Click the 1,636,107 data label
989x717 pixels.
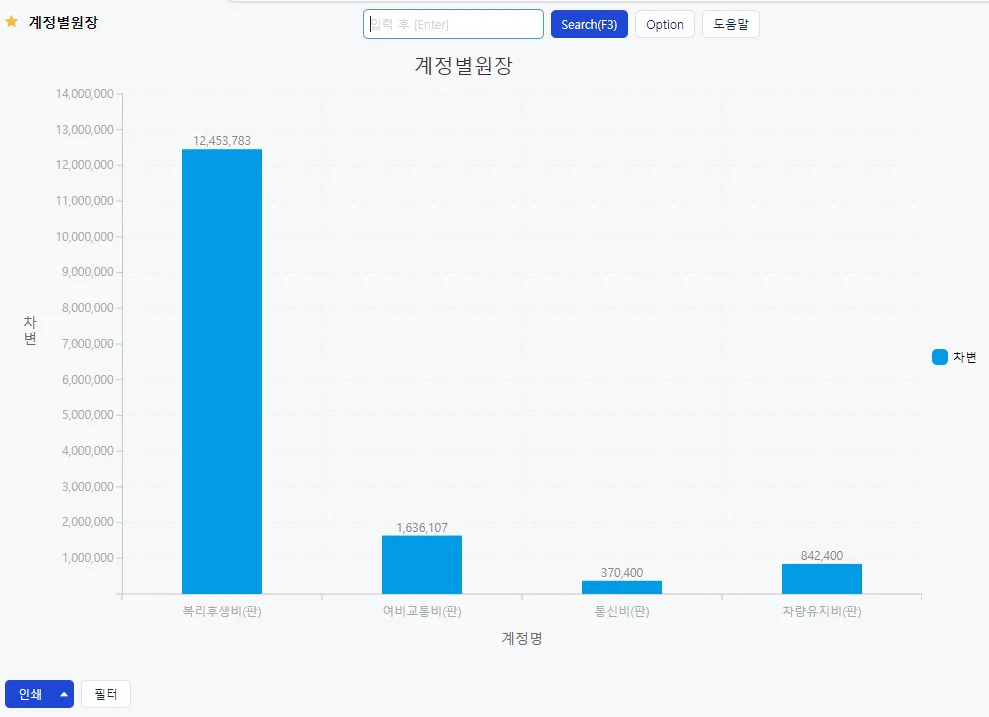[422, 528]
